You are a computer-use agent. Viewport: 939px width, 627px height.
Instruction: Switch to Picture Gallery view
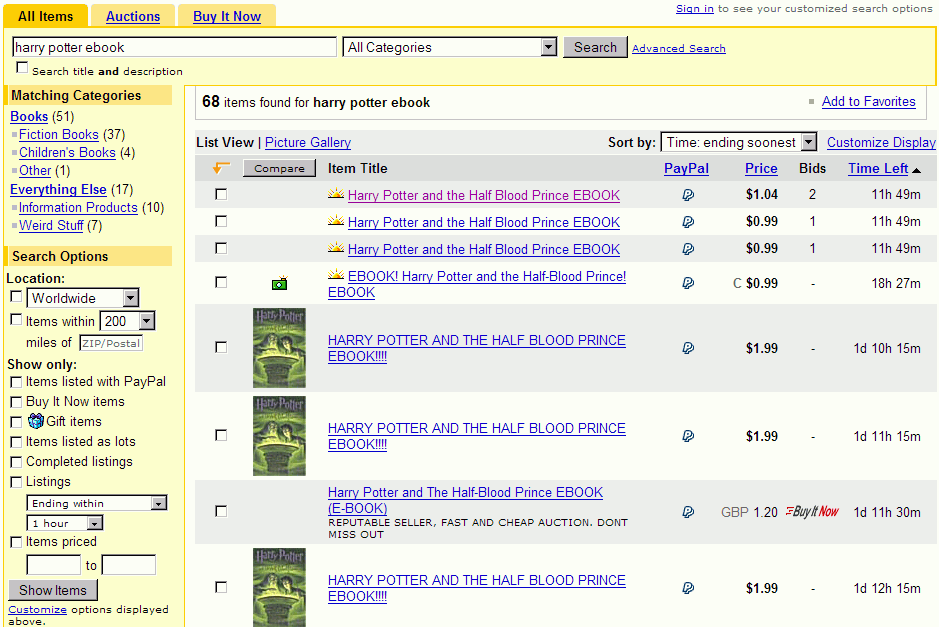(308, 143)
